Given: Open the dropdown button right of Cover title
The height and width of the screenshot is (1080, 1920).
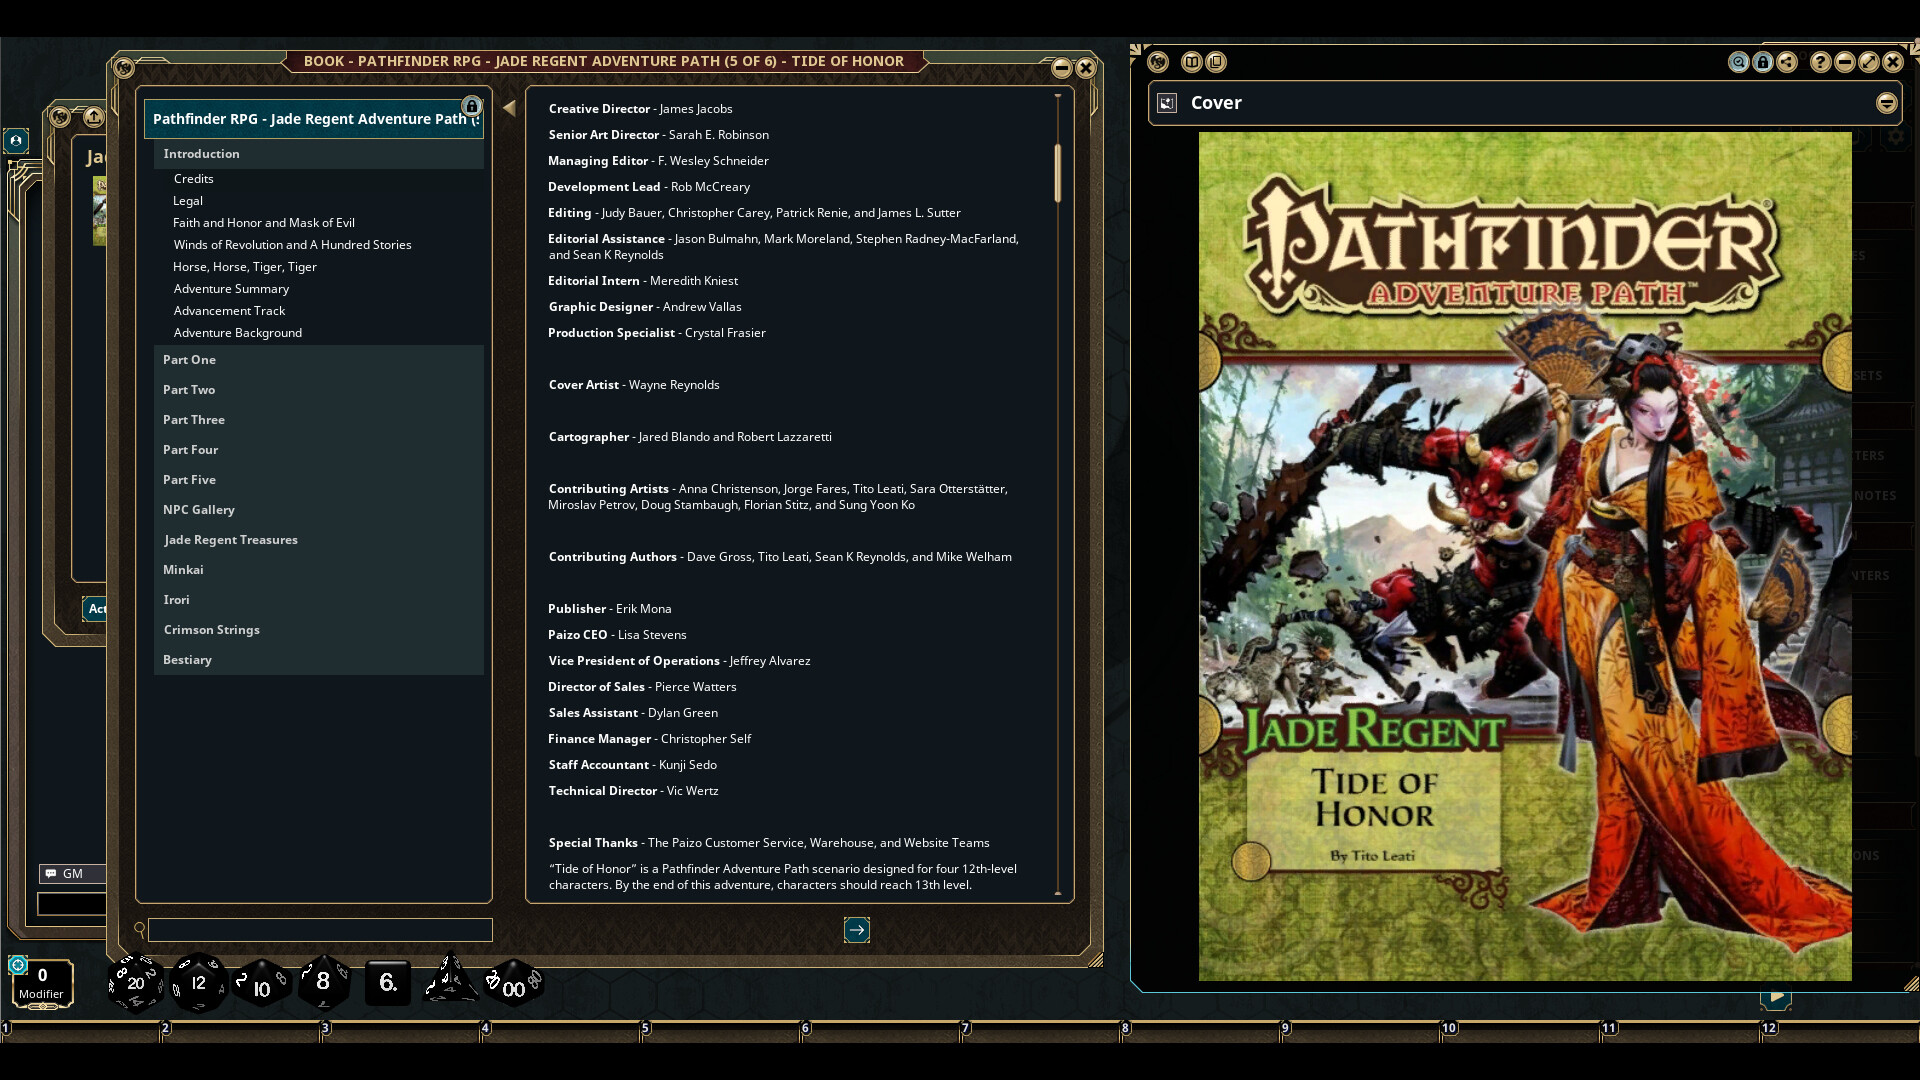Looking at the screenshot, I should pos(1886,103).
